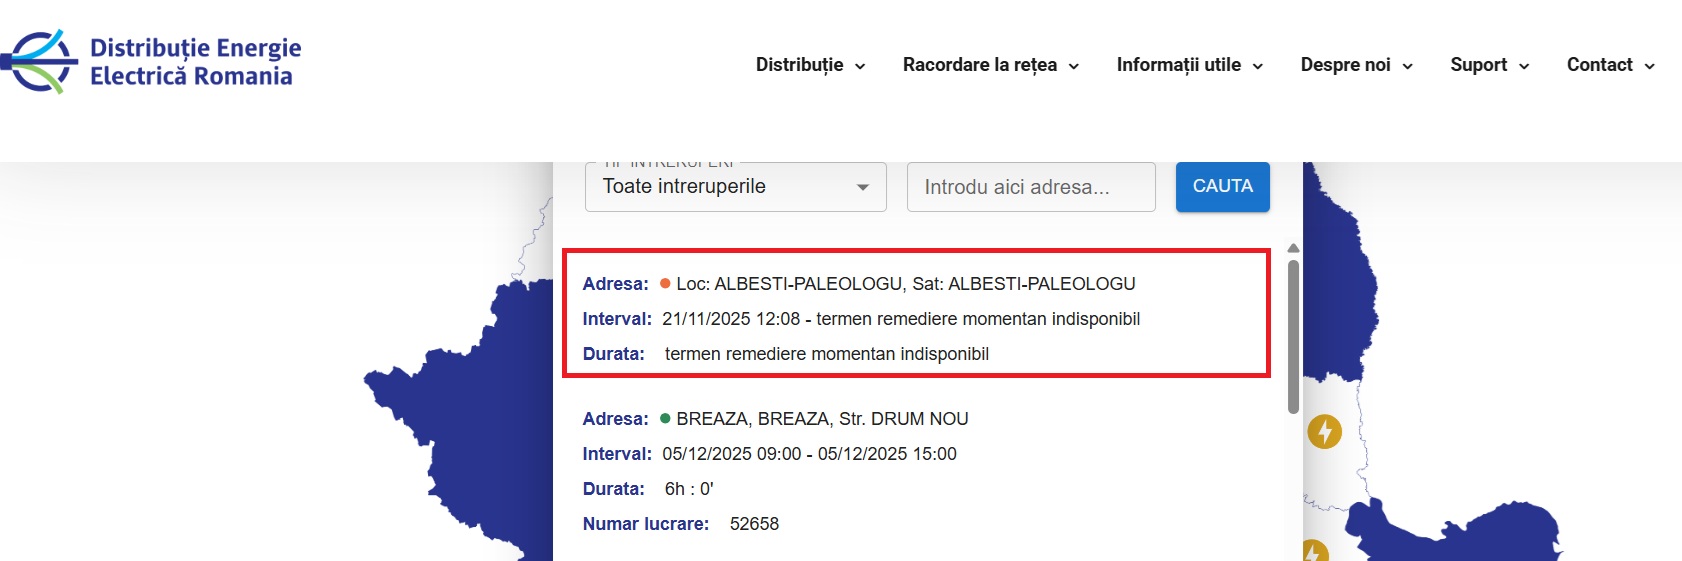Viewport: 1682px width, 561px height.
Task: Open the Informații utile menu
Action: coord(1189,65)
